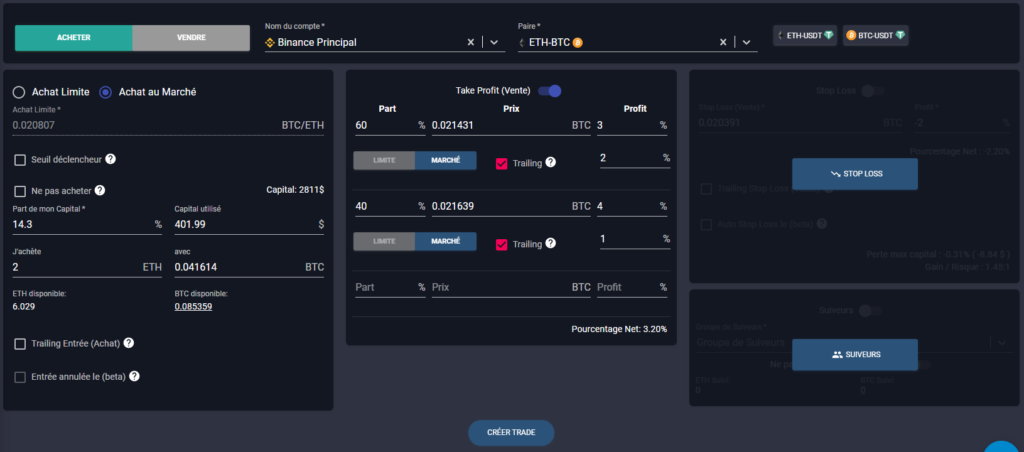Enable the Seuil déclencheur checkbox
Image resolution: width=1024 pixels, height=452 pixels.
20,160
